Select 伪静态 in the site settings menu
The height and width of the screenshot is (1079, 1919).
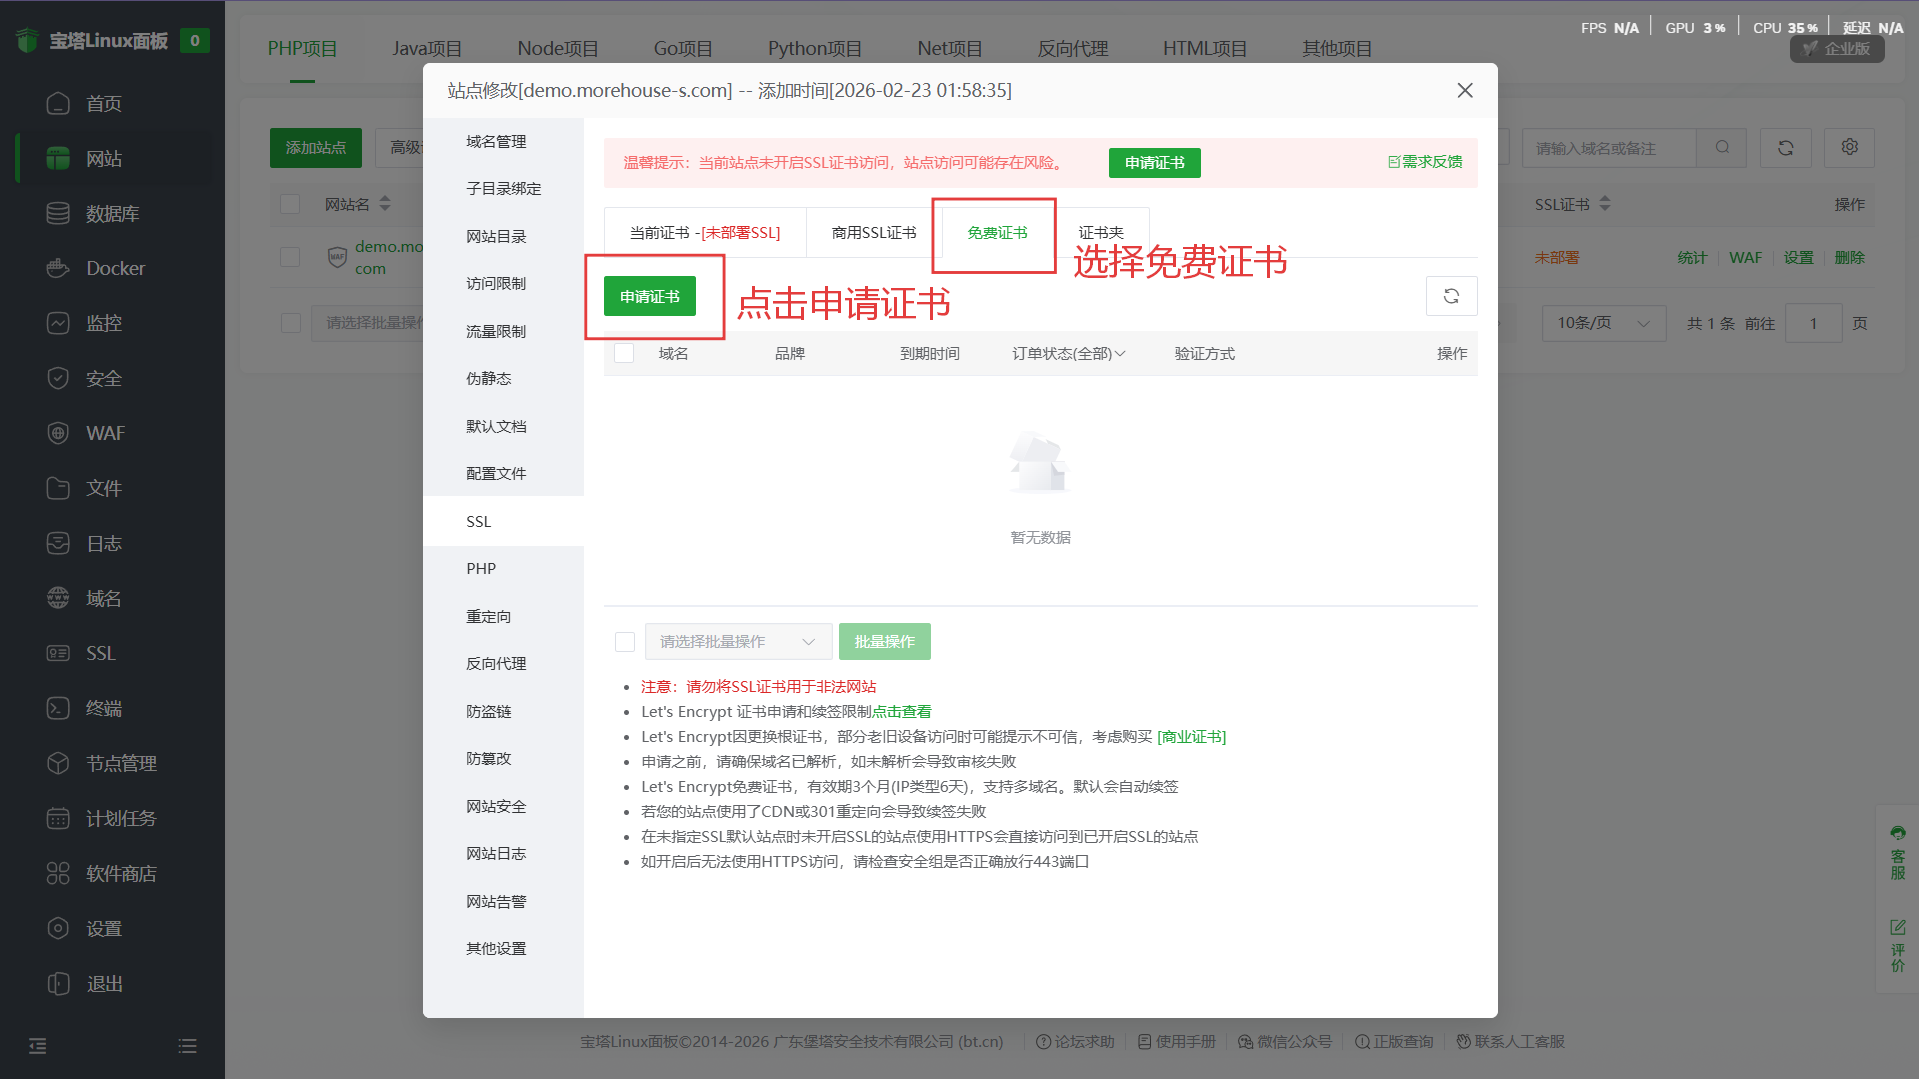coord(488,378)
